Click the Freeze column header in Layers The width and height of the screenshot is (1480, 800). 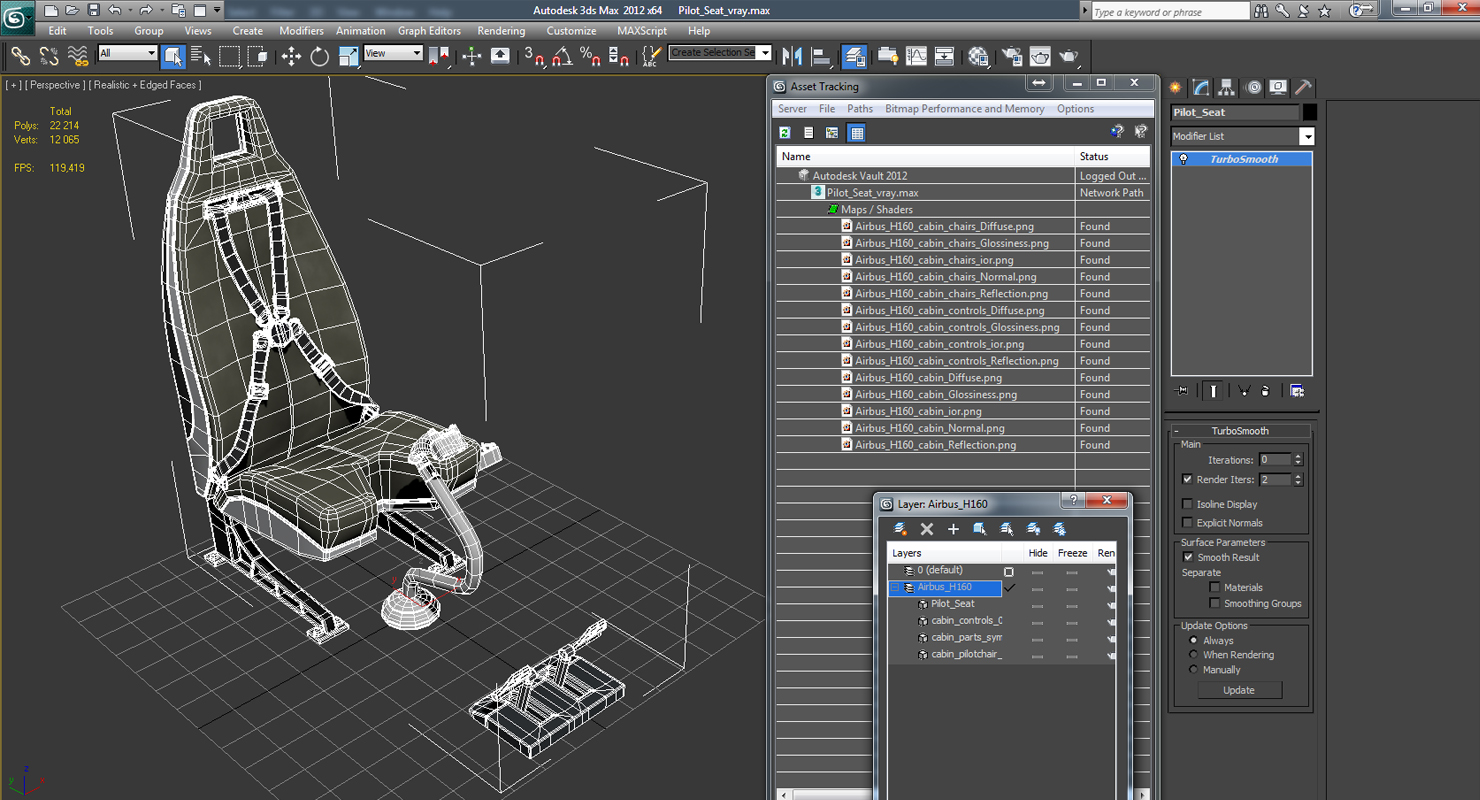tap(1072, 553)
